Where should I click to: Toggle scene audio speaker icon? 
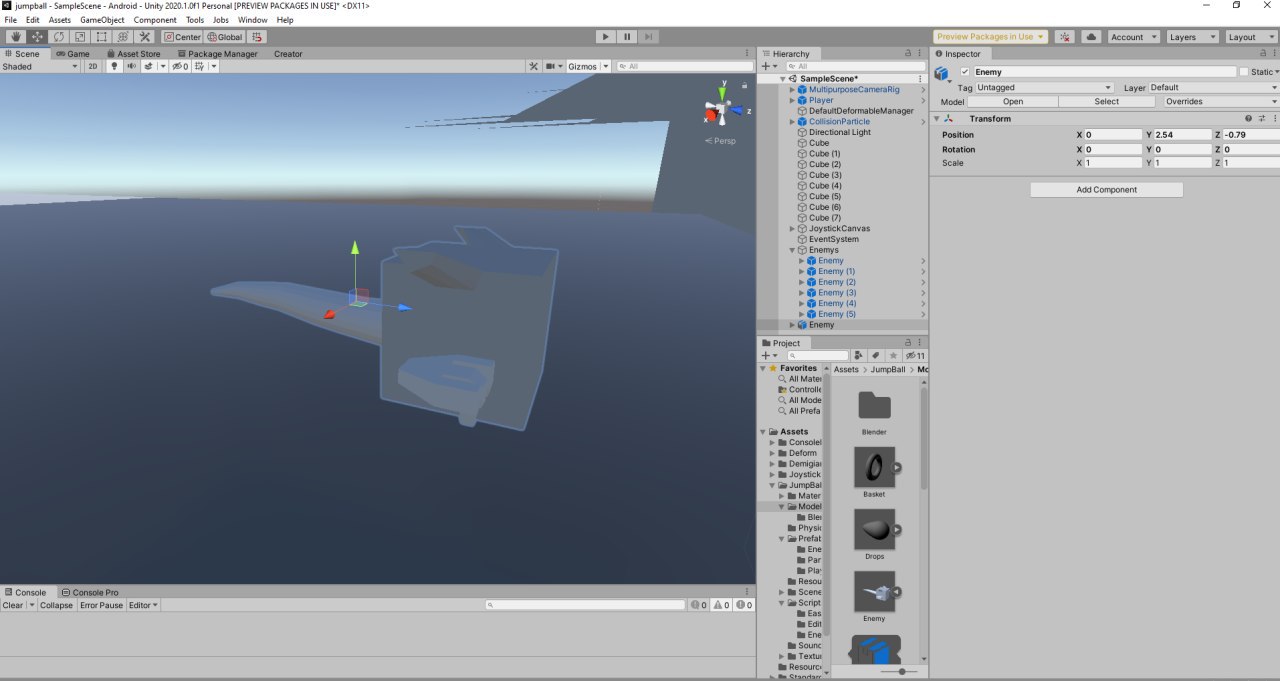[x=130, y=66]
